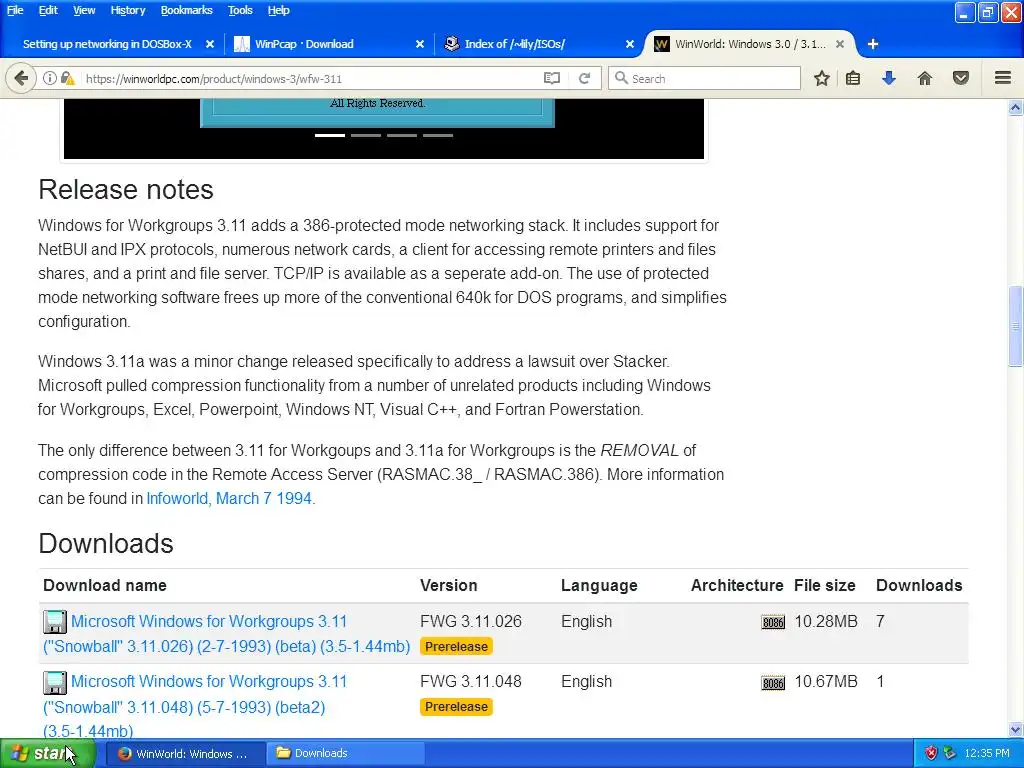Viewport: 1024px width, 768px height.
Task: Click the Language column header
Action: coord(599,585)
